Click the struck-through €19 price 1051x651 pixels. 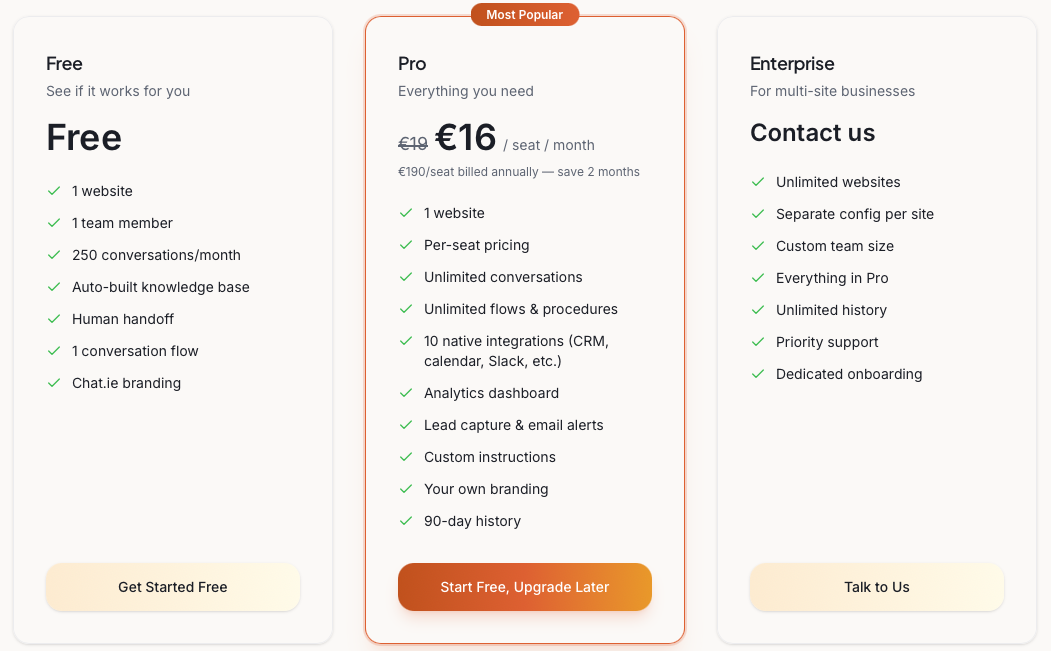coord(412,144)
